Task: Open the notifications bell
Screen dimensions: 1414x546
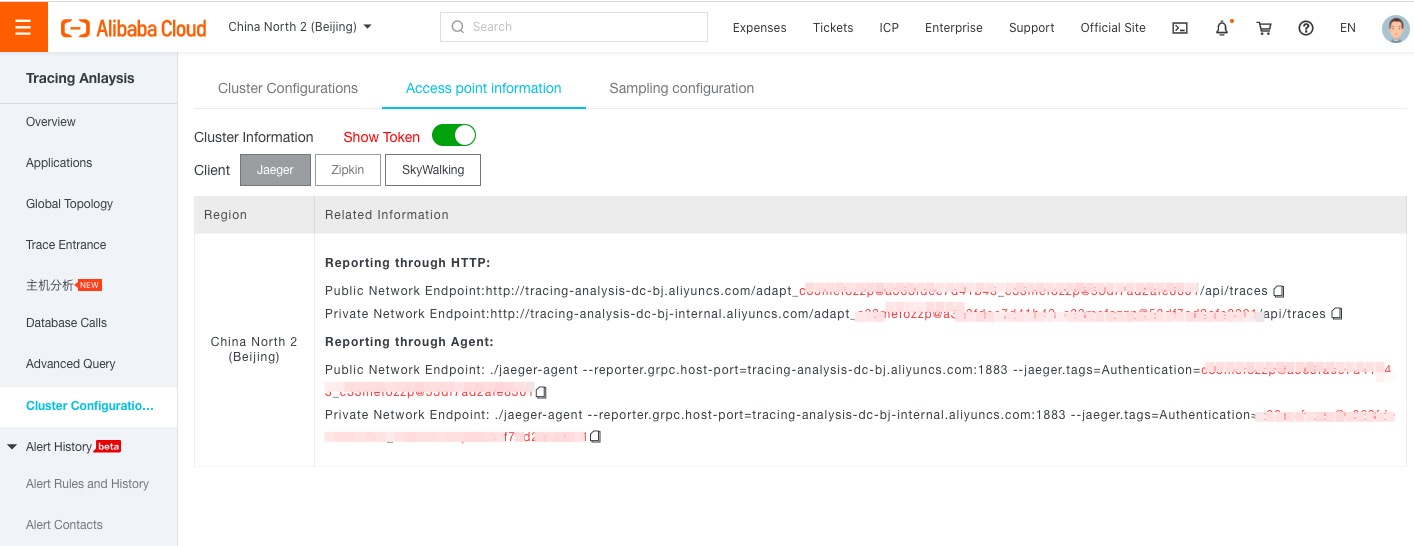Action: (x=1222, y=28)
